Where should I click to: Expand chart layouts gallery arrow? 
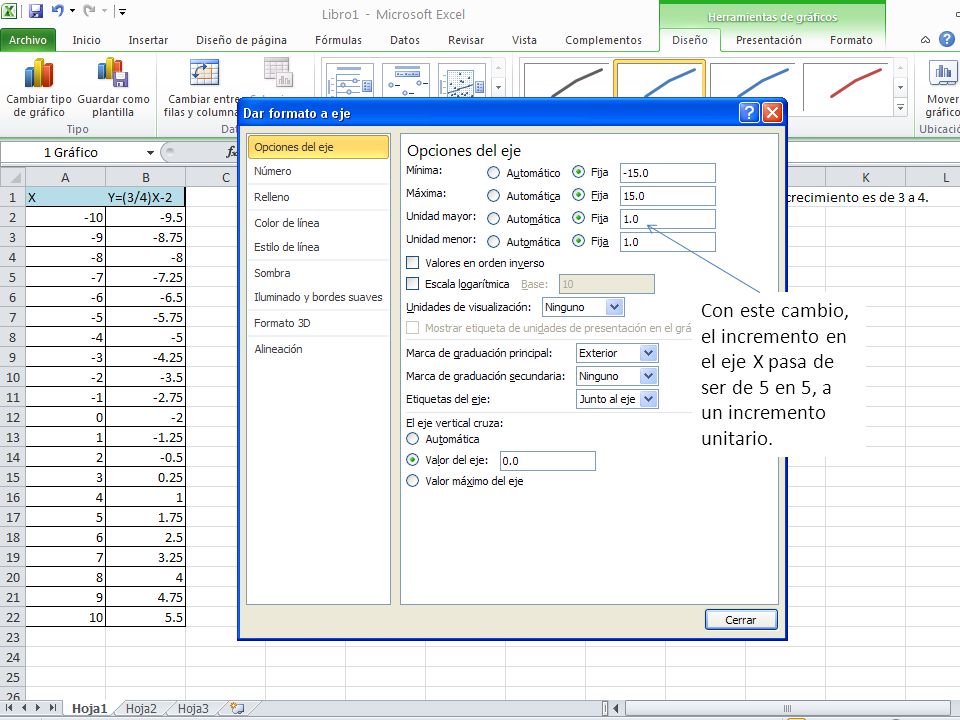coord(498,88)
